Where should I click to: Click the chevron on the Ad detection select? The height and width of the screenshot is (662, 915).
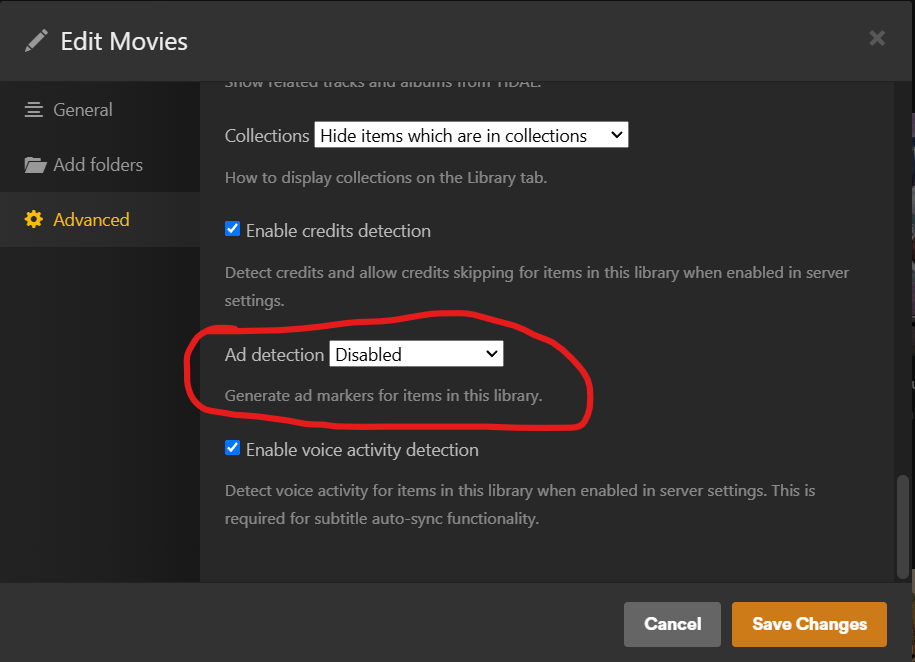[491, 354]
